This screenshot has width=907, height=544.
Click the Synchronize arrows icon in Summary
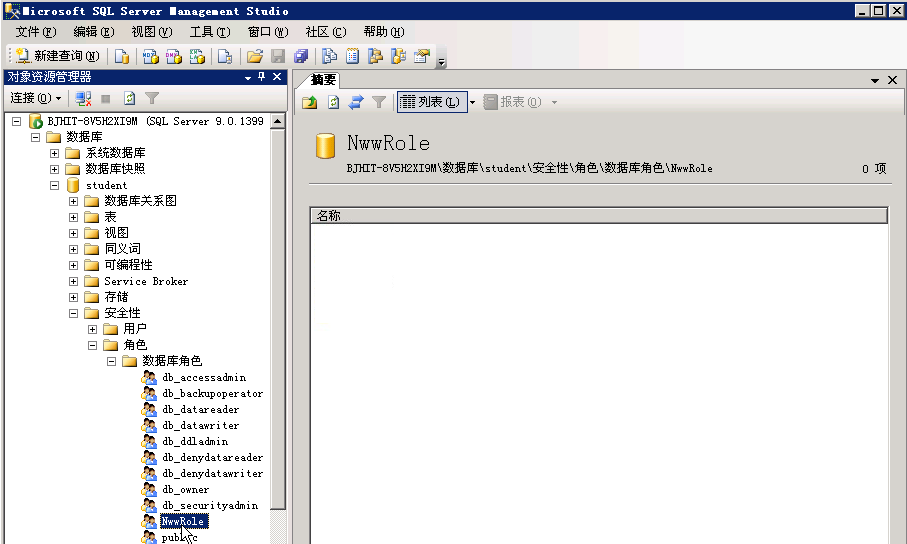tap(356, 102)
